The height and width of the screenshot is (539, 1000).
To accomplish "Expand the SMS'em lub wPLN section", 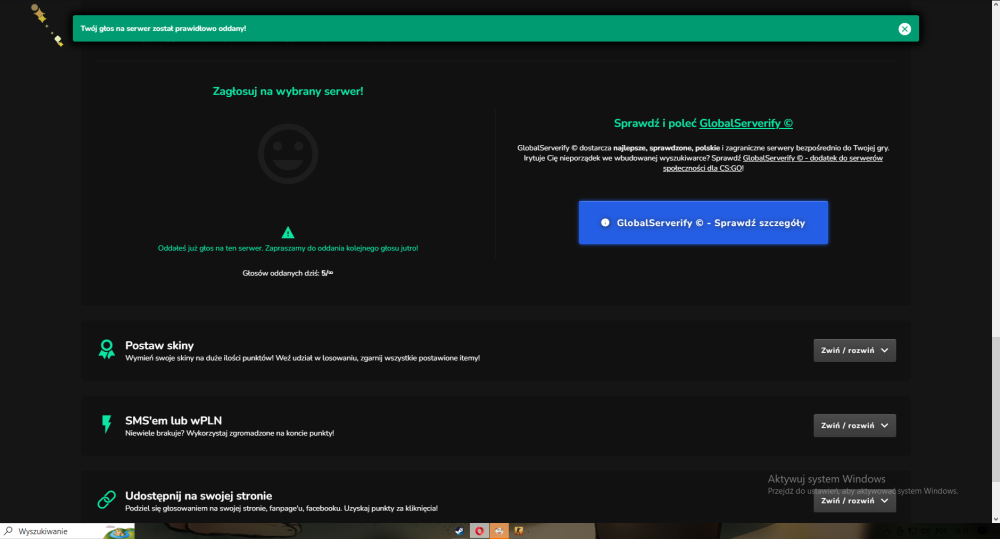I will (854, 425).
